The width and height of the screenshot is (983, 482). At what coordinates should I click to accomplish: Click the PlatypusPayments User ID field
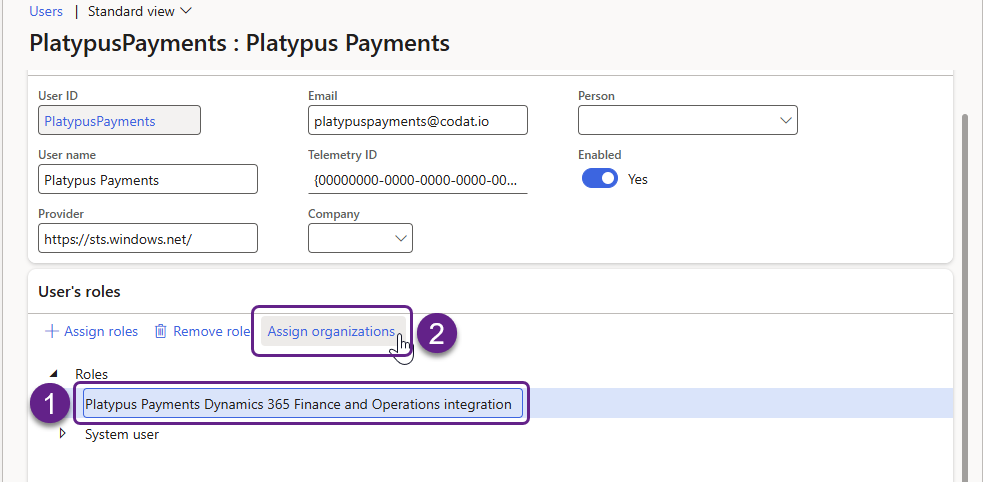pyautogui.click(x=119, y=121)
